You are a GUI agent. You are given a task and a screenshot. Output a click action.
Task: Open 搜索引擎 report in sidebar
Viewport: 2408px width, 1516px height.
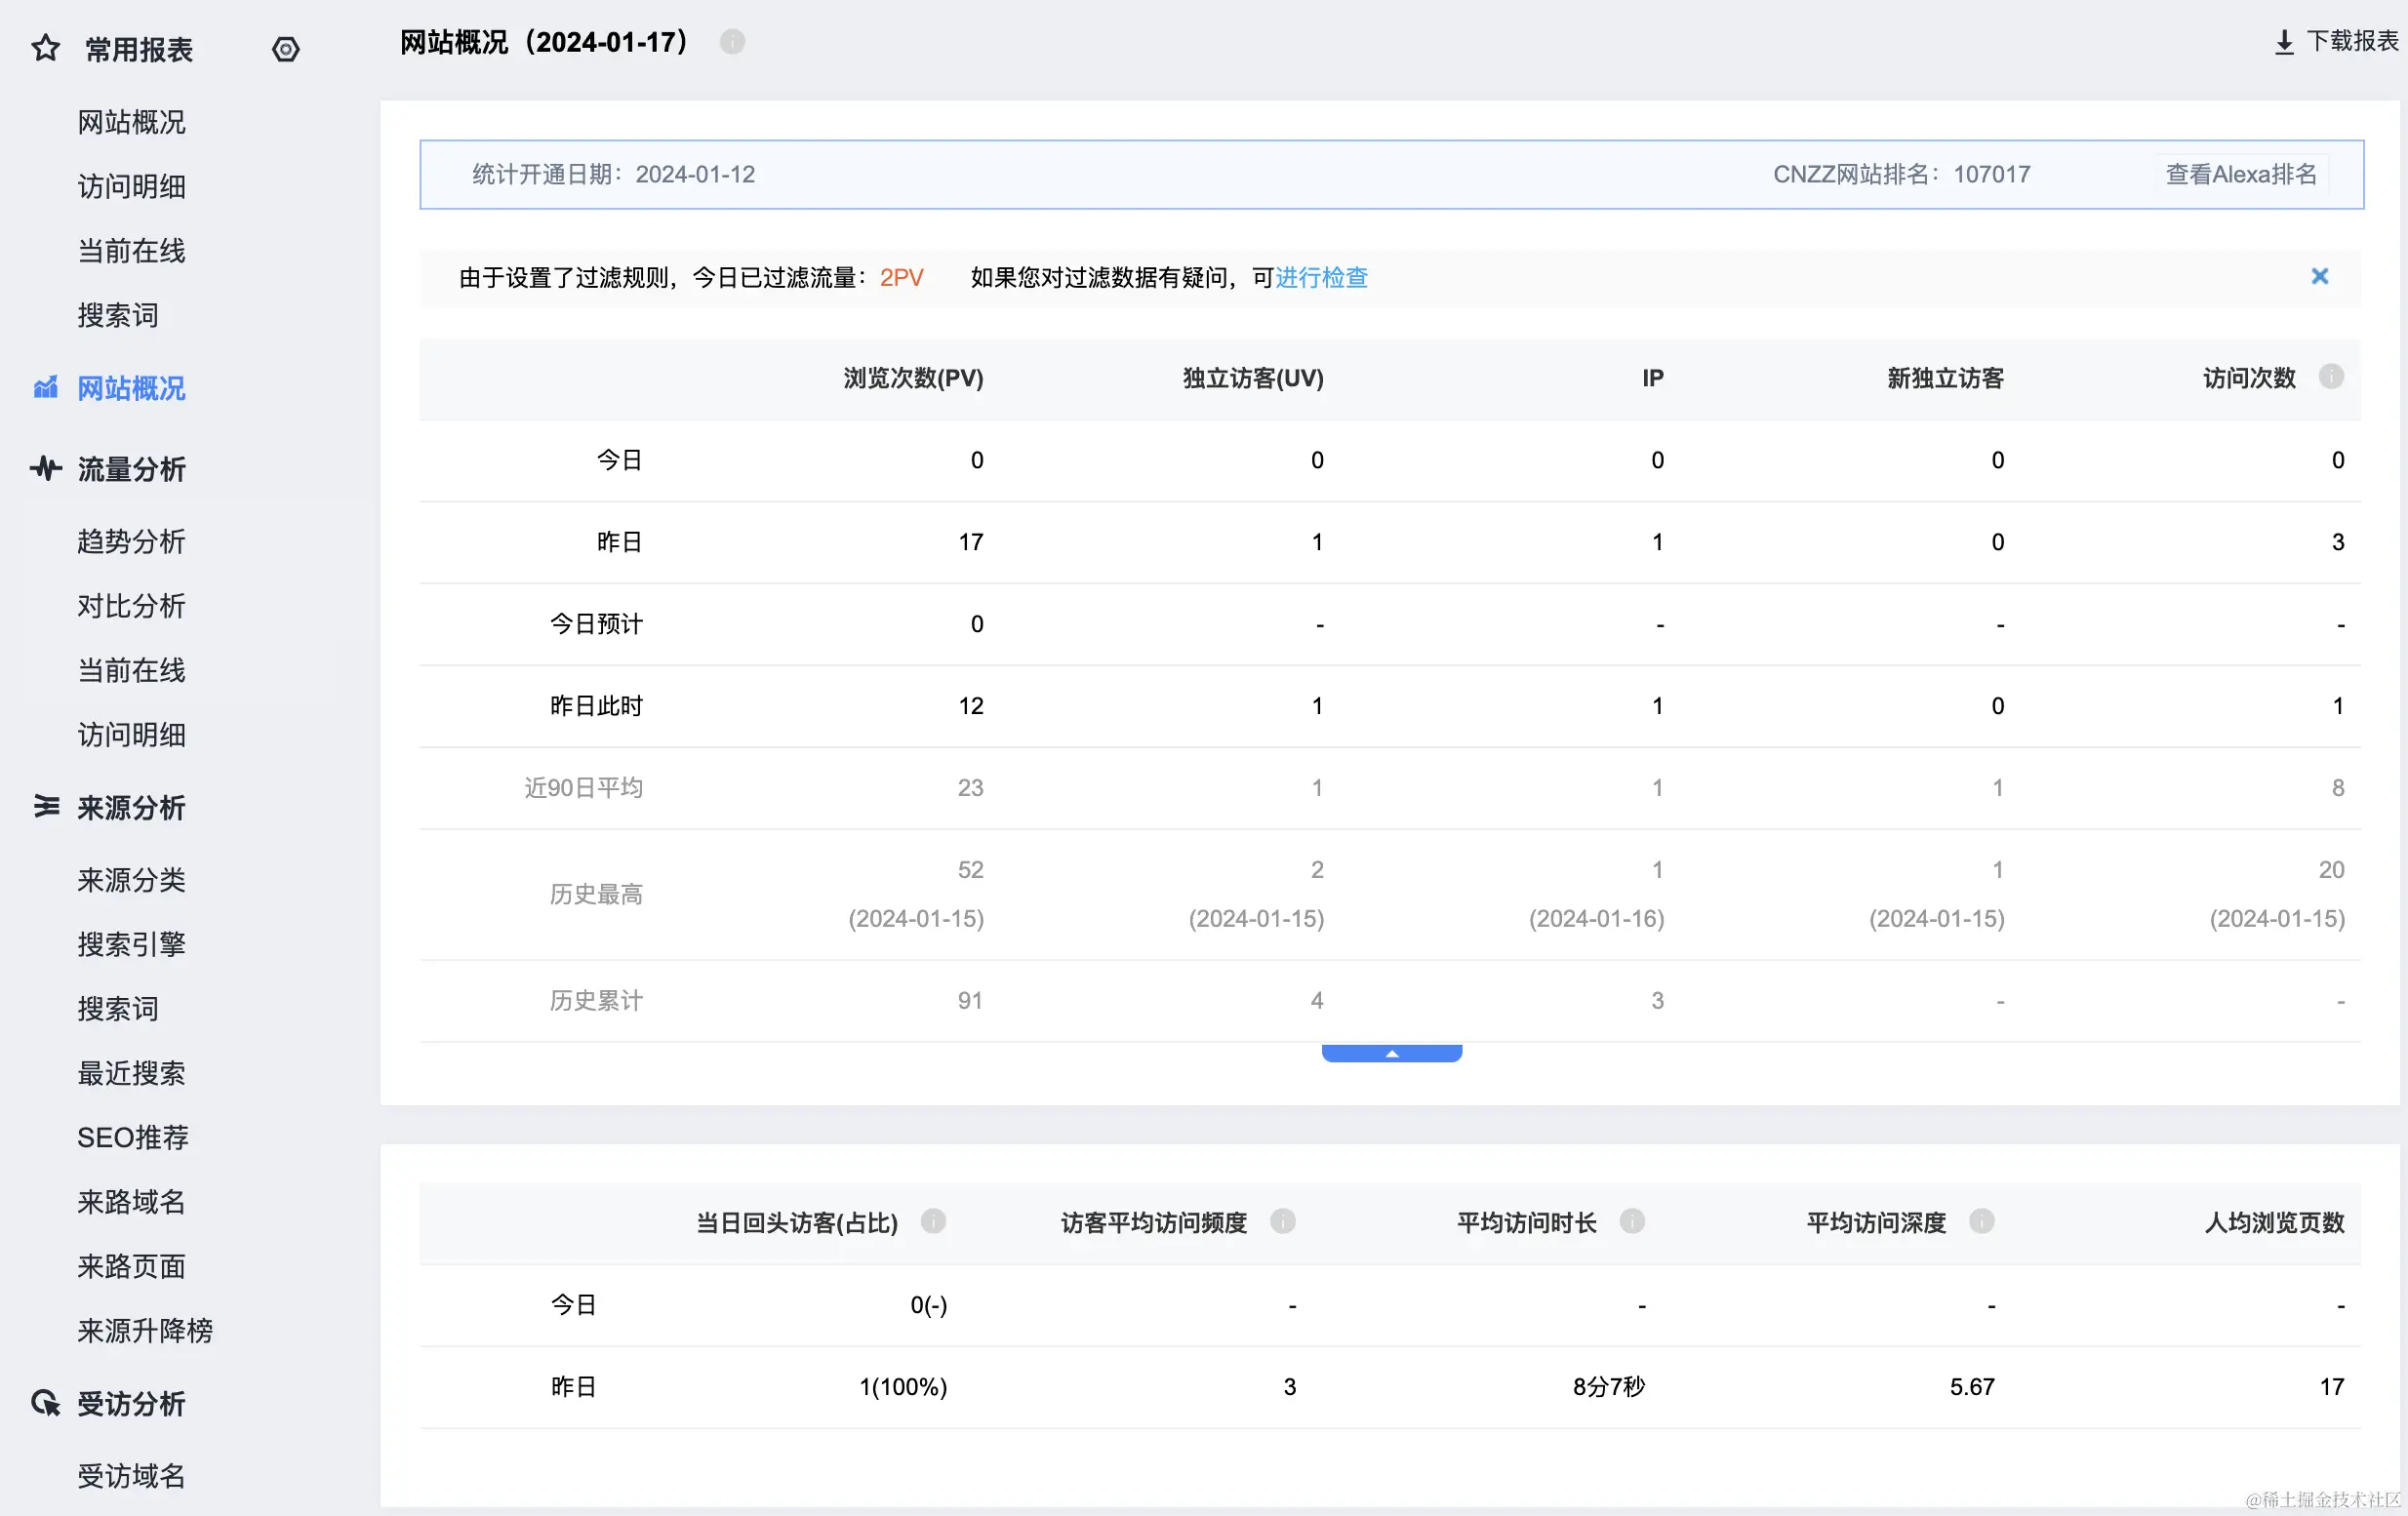pyautogui.click(x=131, y=944)
